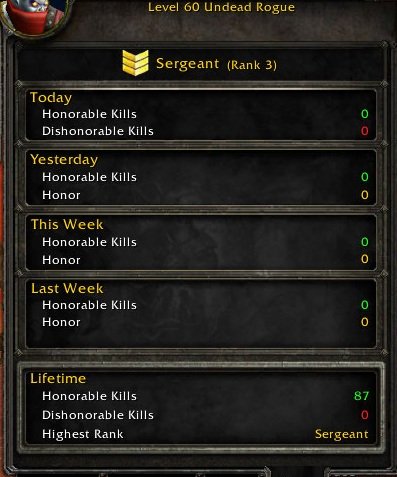Screen dimensions: 397x477
Task: Click the Sergeant rank chevron icon
Action: pyautogui.click(x=135, y=63)
